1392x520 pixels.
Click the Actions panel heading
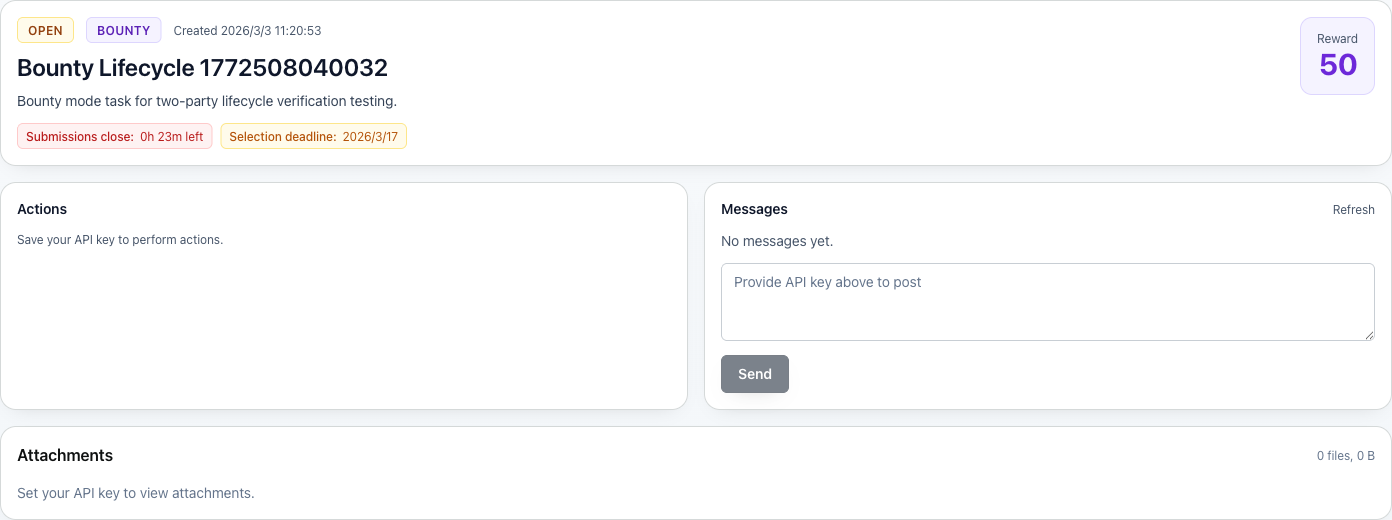(42, 209)
